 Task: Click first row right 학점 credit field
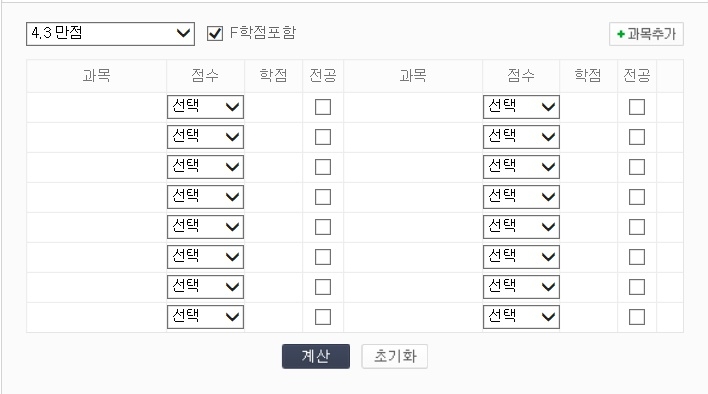pyautogui.click(x=588, y=107)
